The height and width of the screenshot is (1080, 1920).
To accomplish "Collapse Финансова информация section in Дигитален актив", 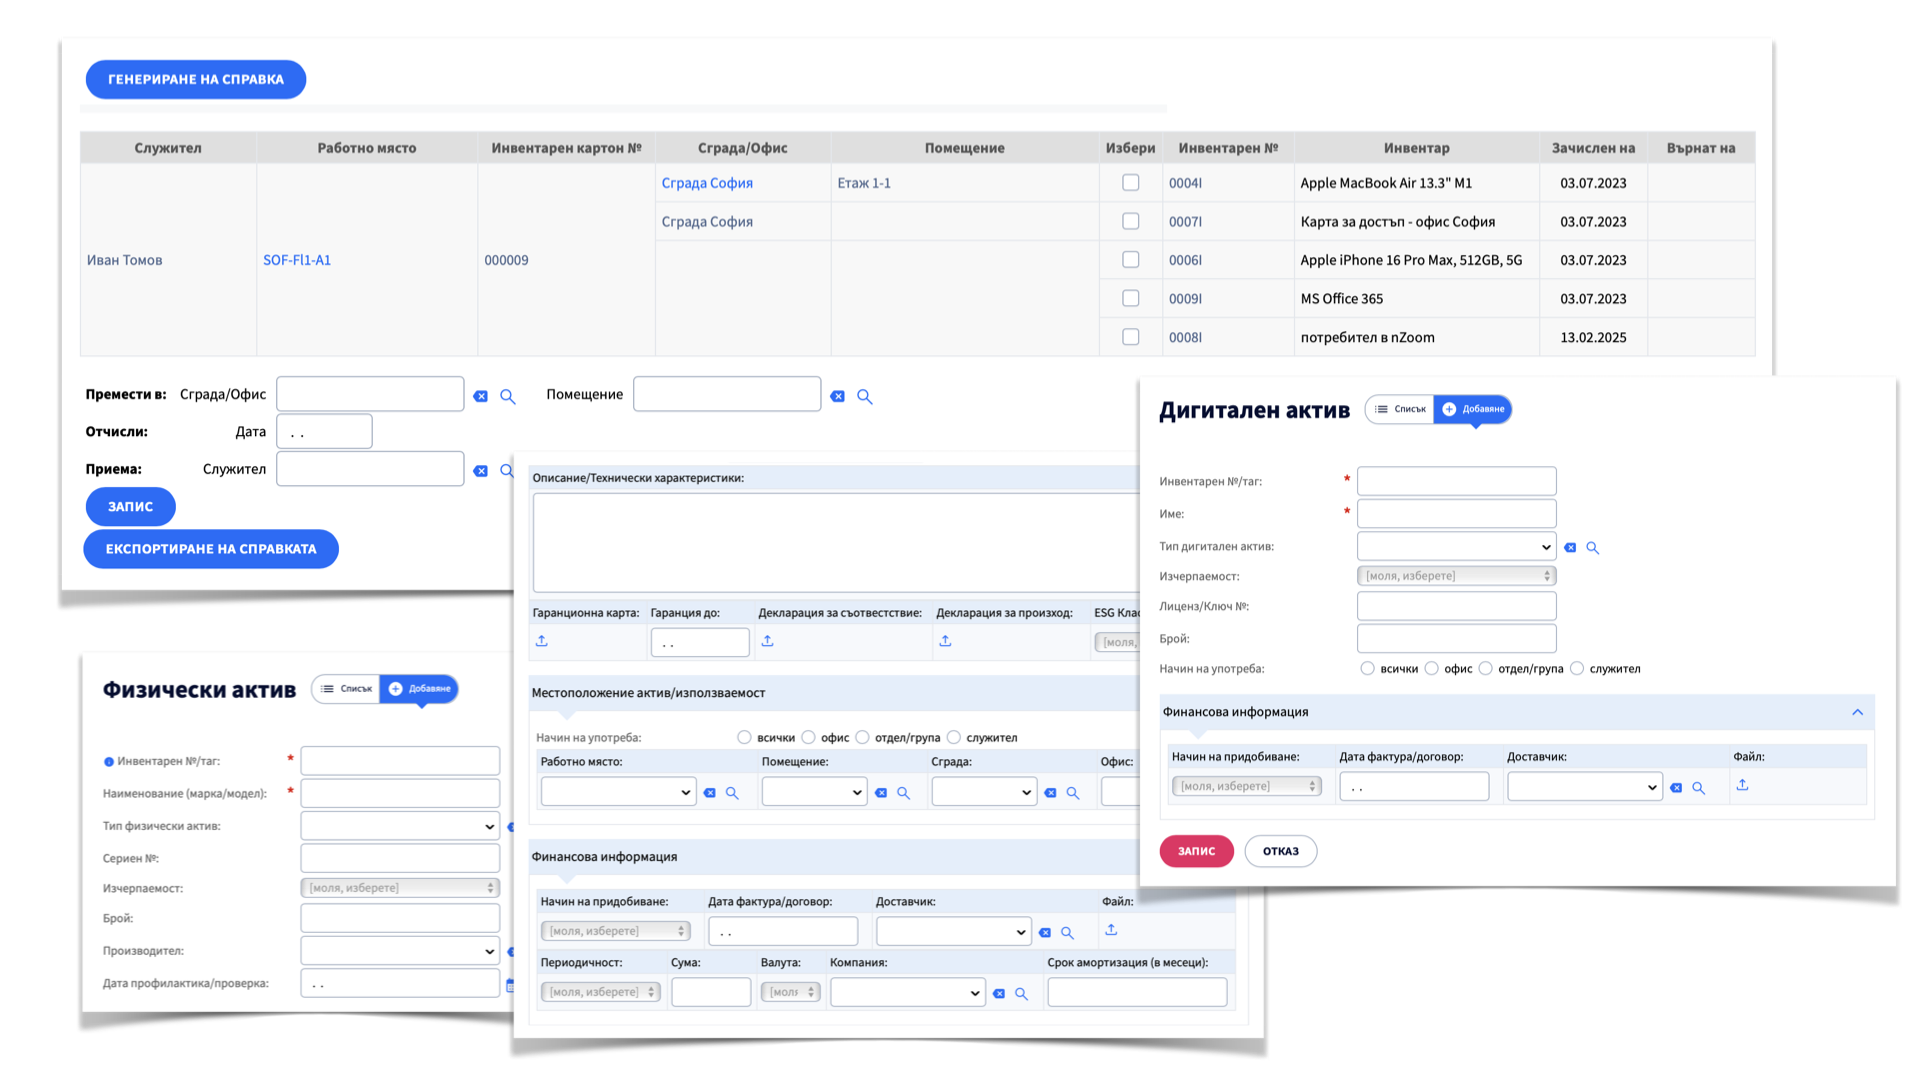I will (1857, 712).
